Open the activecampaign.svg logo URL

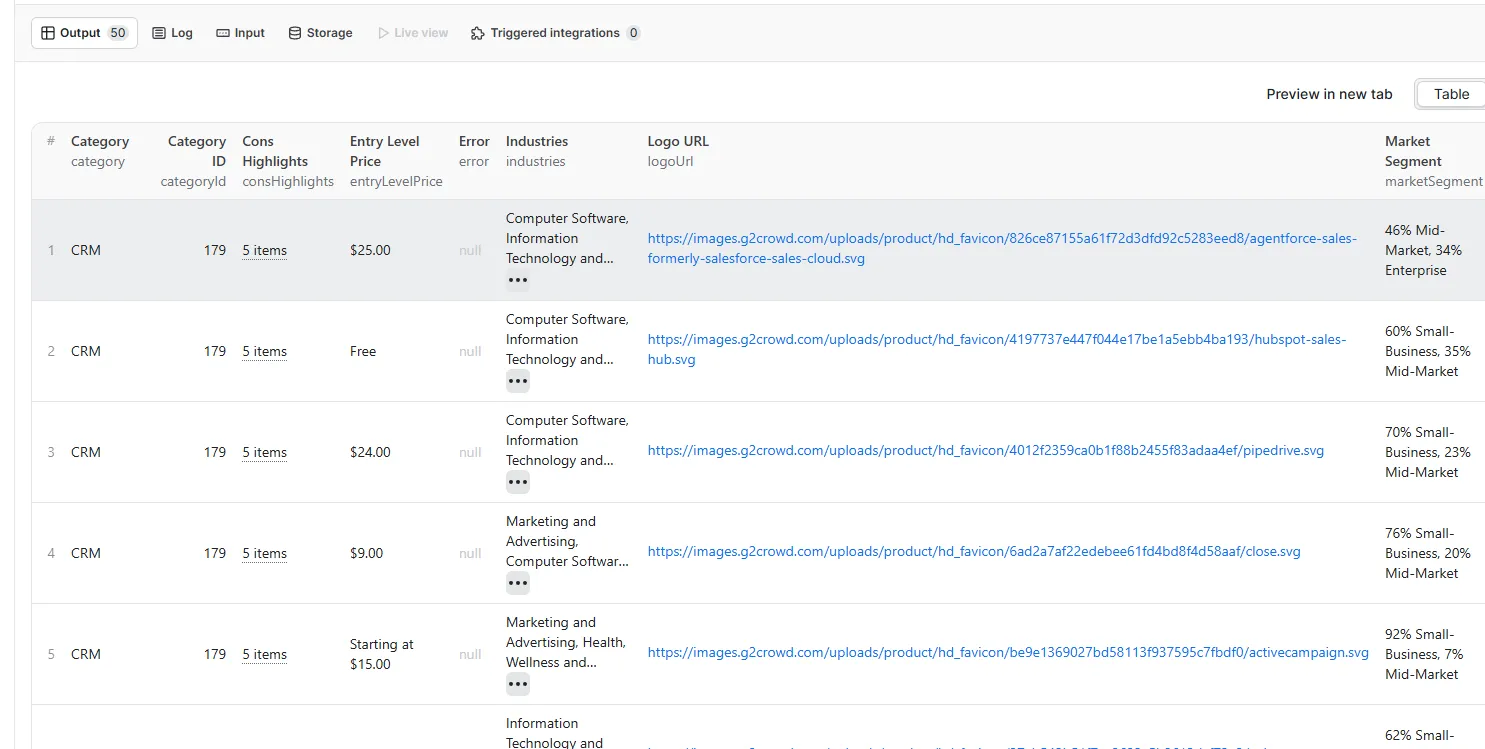click(1007, 653)
